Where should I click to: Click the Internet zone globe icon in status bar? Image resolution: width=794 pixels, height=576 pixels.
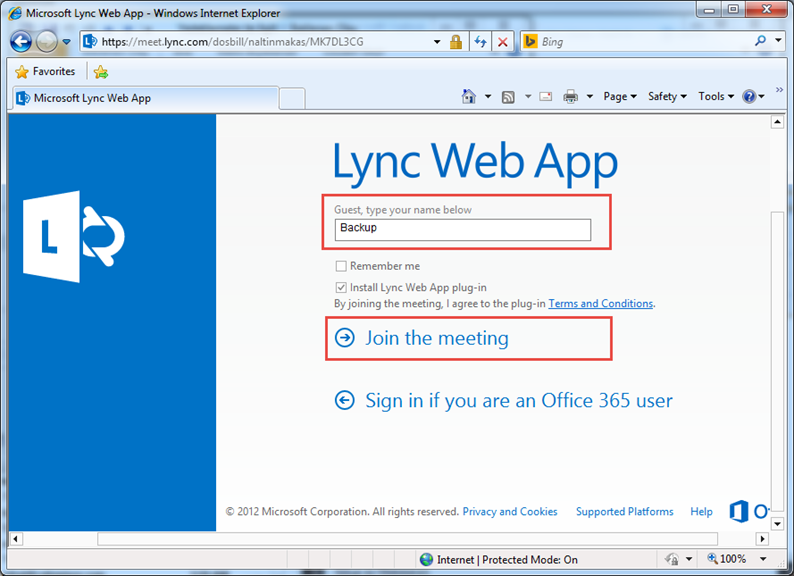click(x=427, y=559)
